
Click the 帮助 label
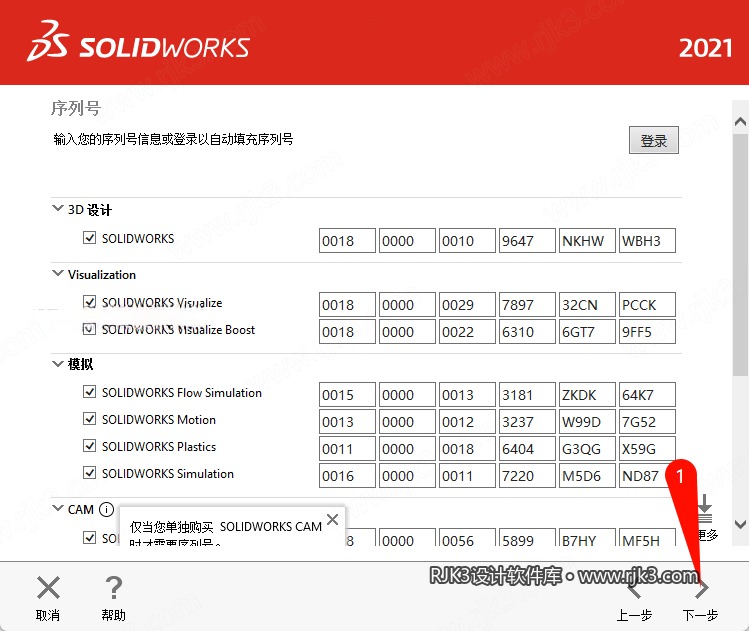[114, 615]
